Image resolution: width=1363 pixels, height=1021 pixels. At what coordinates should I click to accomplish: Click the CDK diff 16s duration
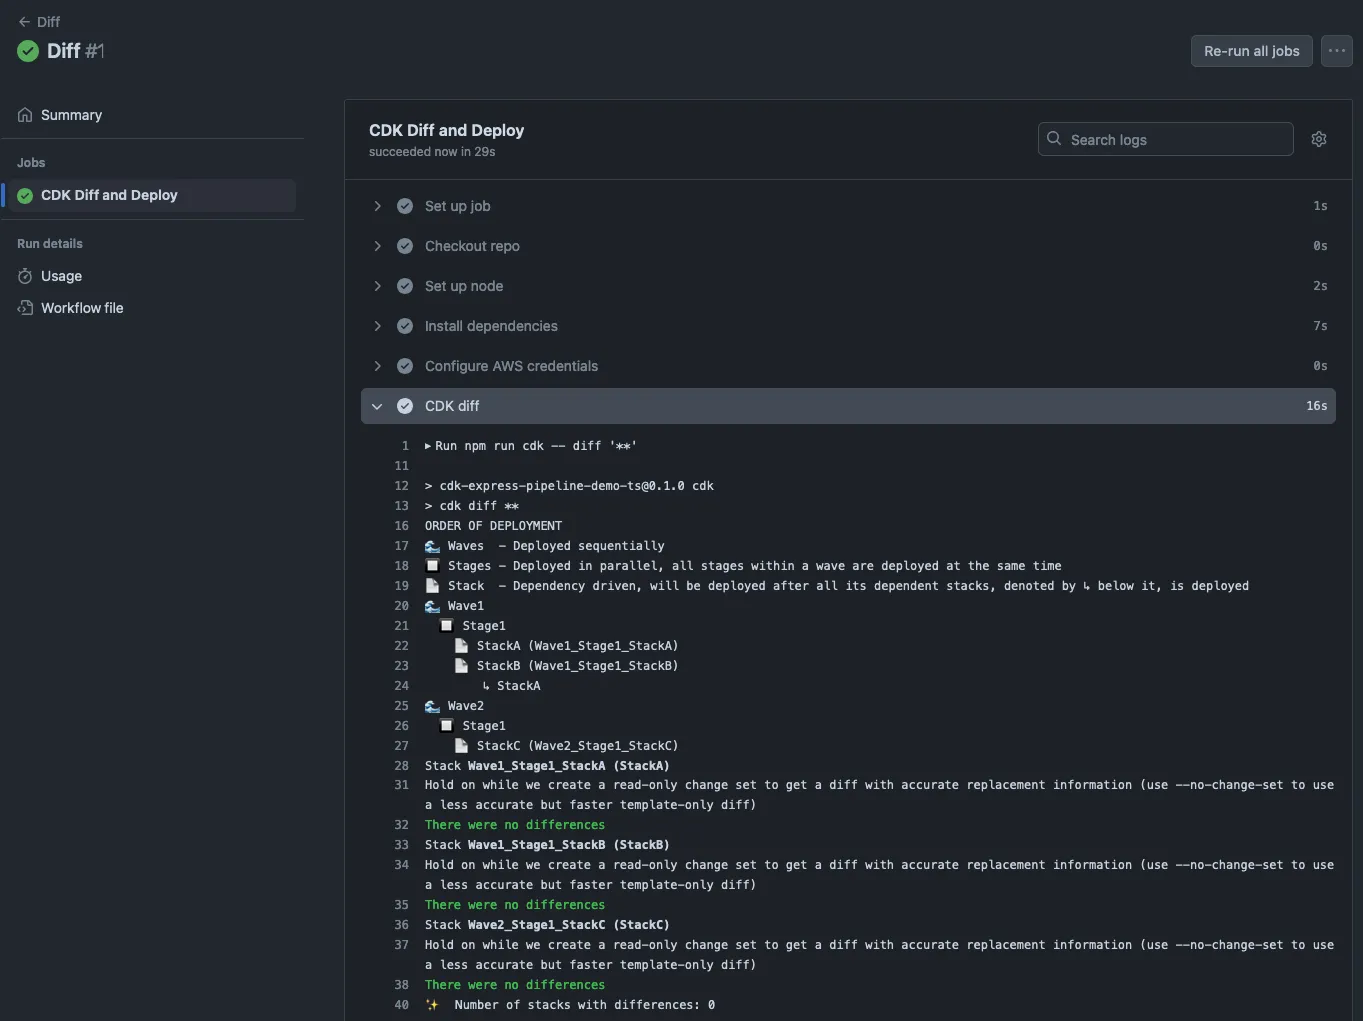pyautogui.click(x=1316, y=406)
